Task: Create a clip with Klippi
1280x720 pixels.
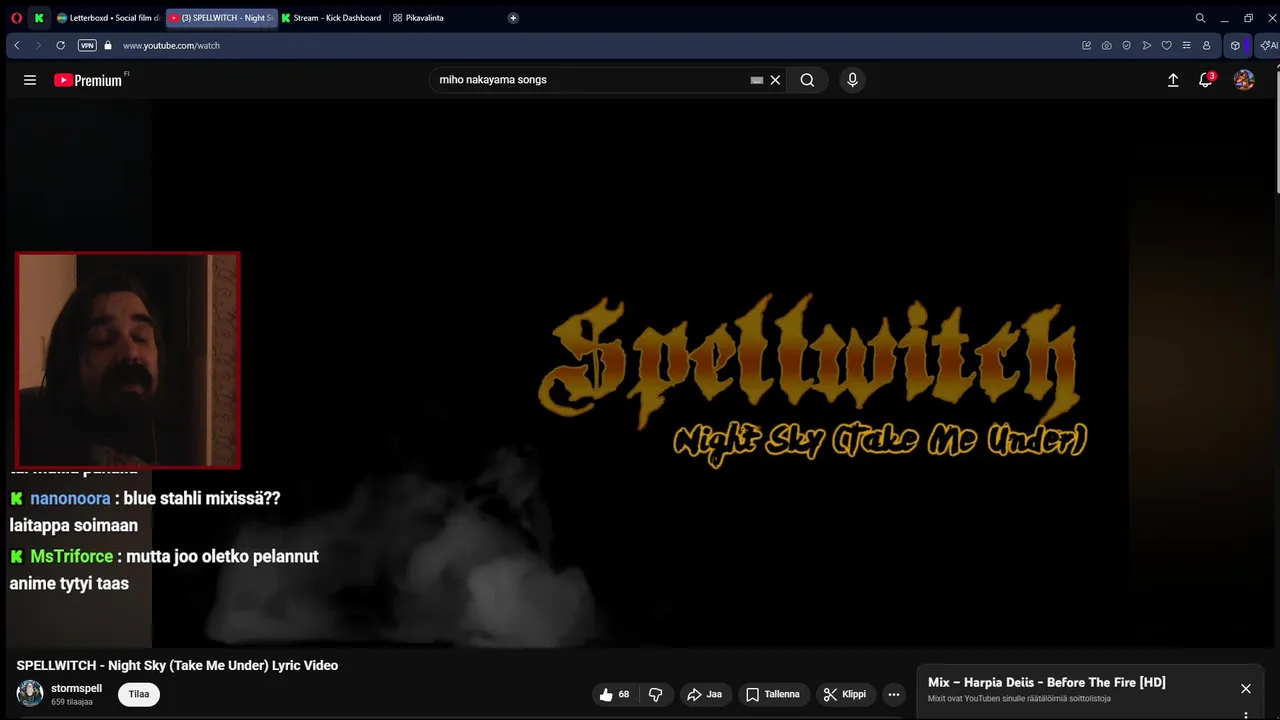Action: pyautogui.click(x=845, y=694)
